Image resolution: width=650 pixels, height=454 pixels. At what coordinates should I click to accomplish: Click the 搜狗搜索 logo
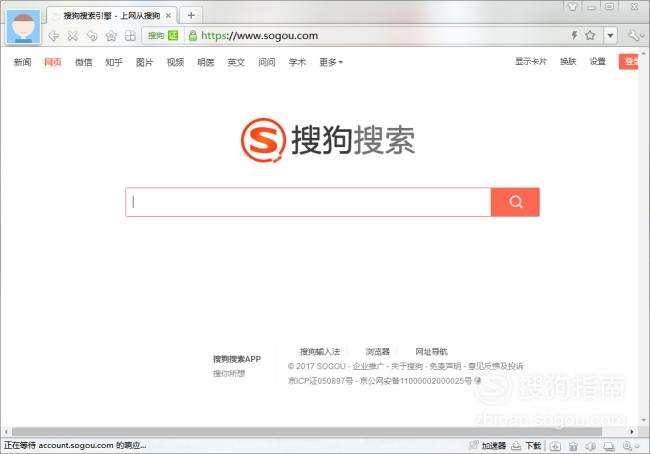[x=328, y=140]
